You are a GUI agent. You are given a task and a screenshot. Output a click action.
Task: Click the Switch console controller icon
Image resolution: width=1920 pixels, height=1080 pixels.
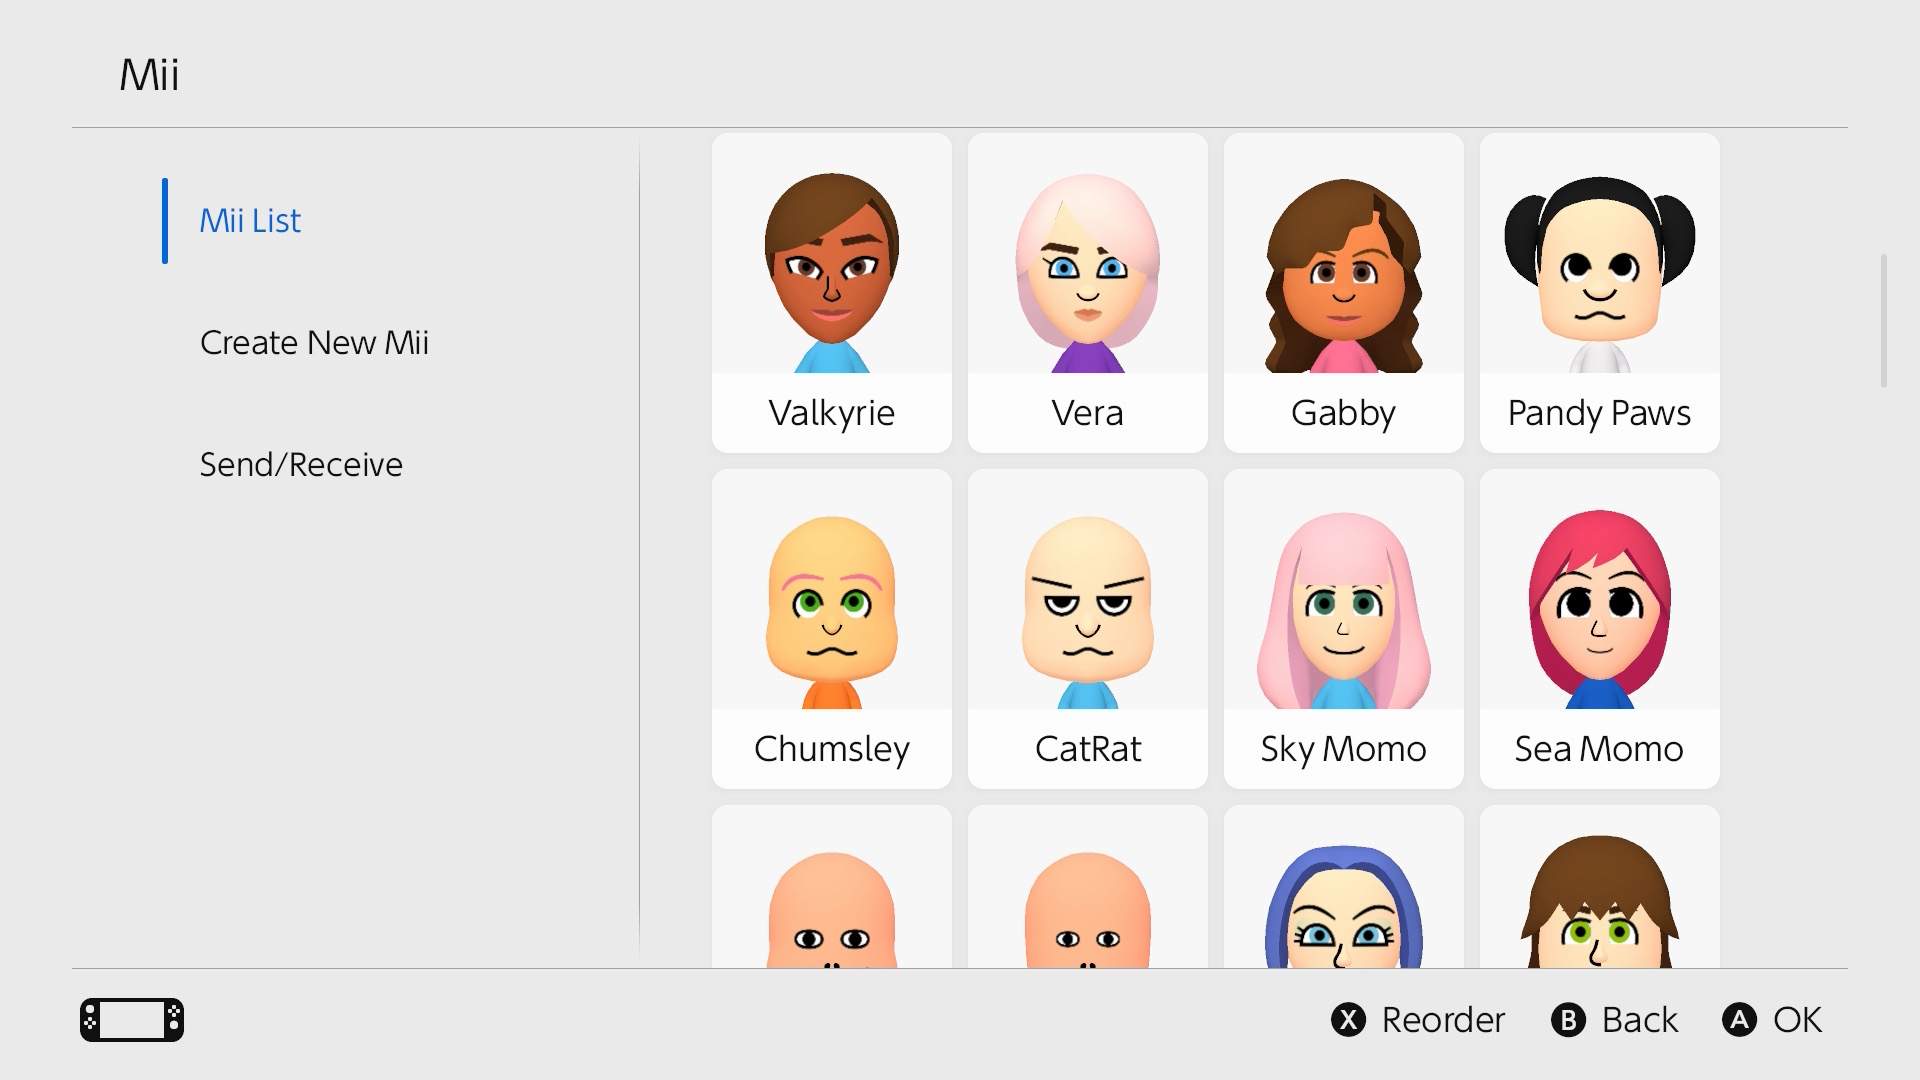(132, 1020)
